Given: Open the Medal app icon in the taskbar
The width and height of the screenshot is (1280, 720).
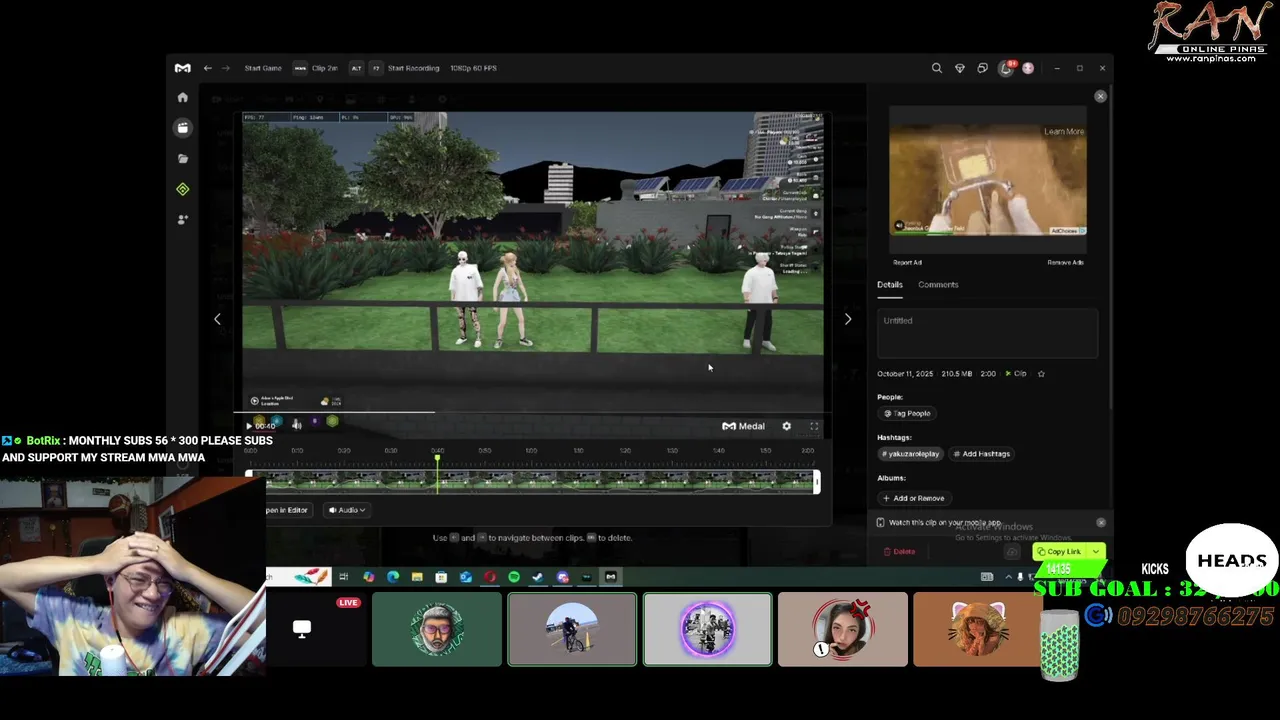Looking at the screenshot, I should pyautogui.click(x=611, y=577).
